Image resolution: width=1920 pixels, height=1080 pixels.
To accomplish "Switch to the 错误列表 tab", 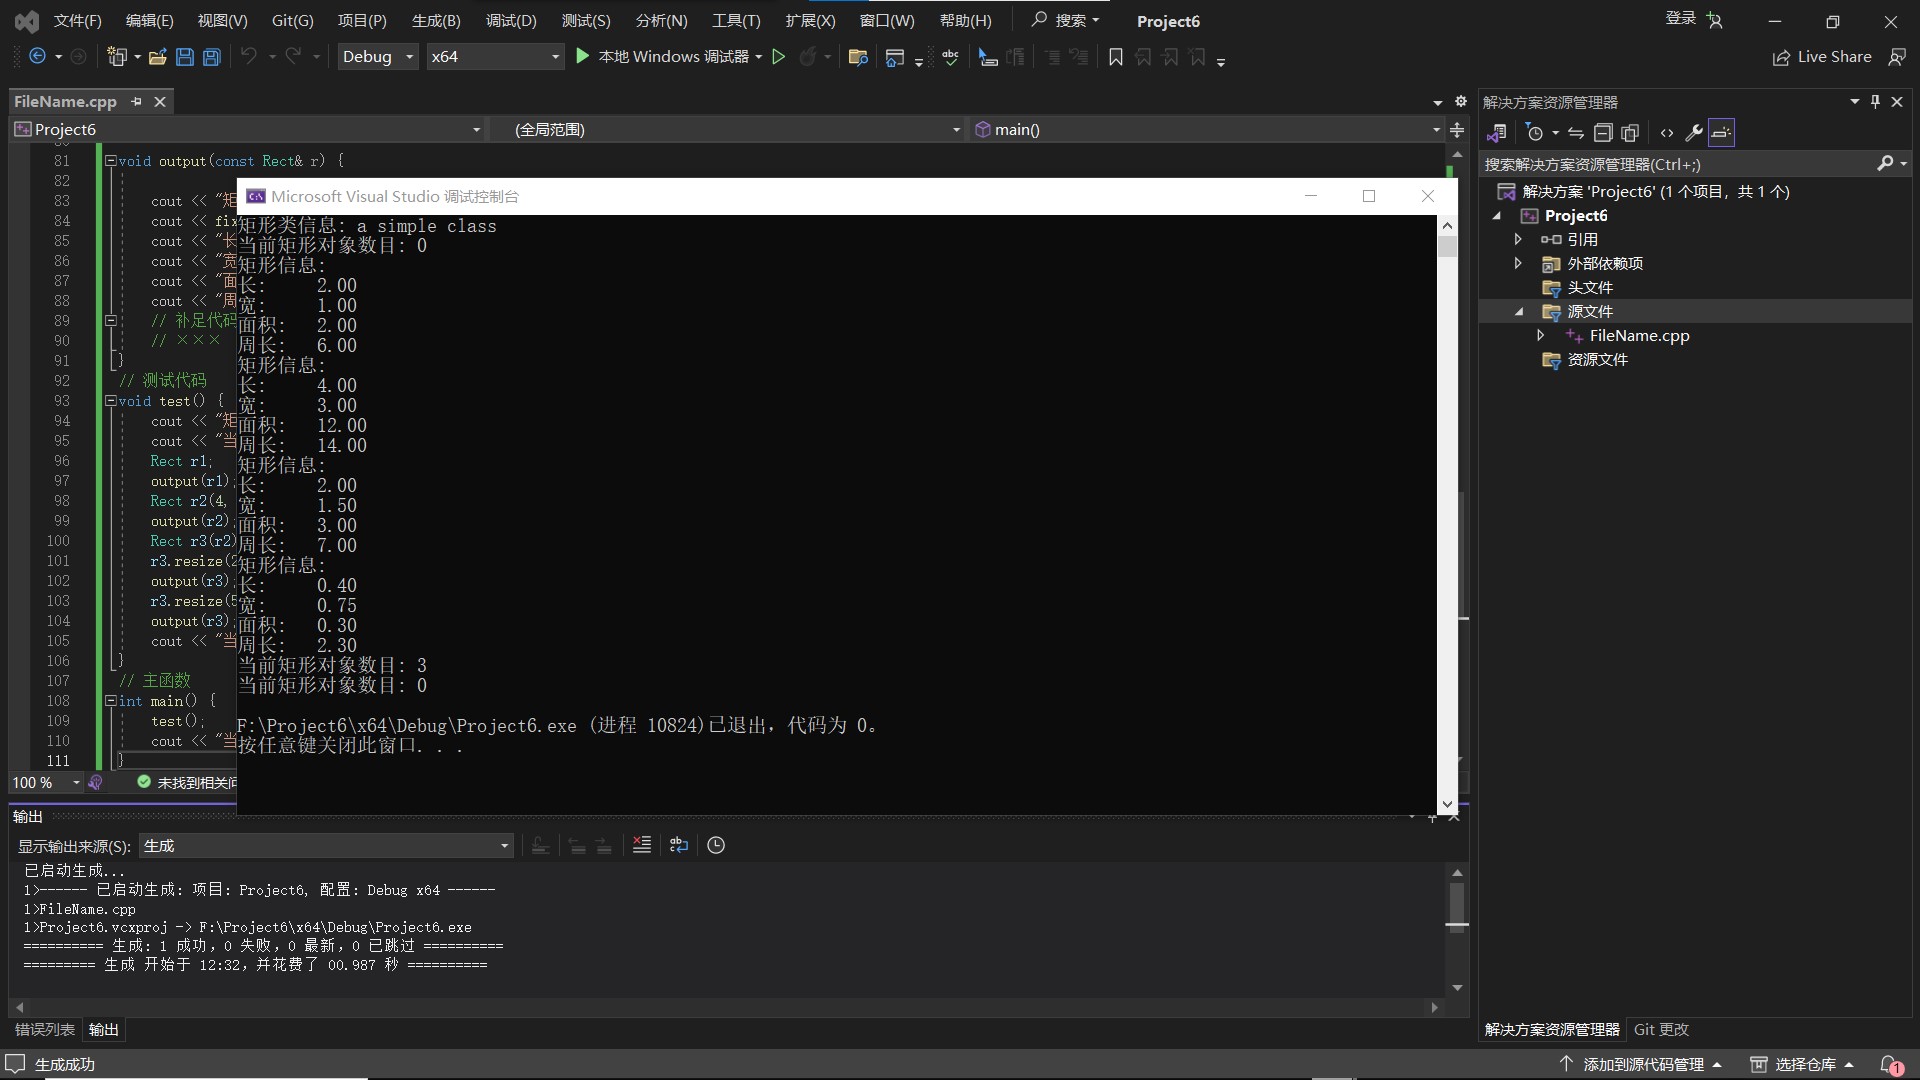I will click(x=45, y=1029).
